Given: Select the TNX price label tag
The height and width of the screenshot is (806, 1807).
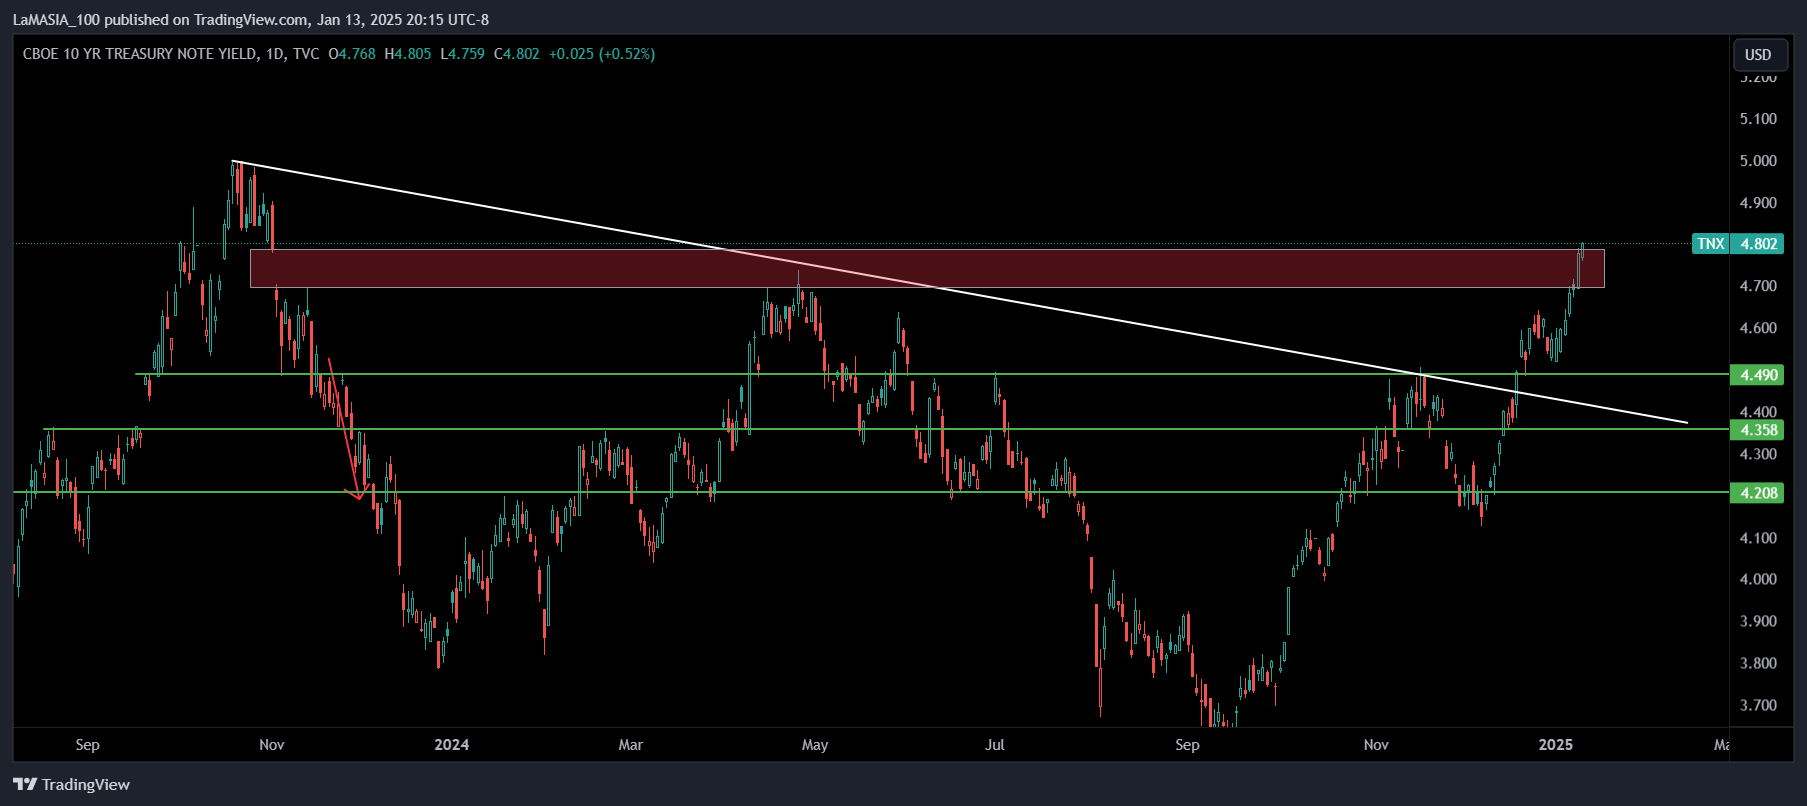Looking at the screenshot, I should [x=1710, y=244].
